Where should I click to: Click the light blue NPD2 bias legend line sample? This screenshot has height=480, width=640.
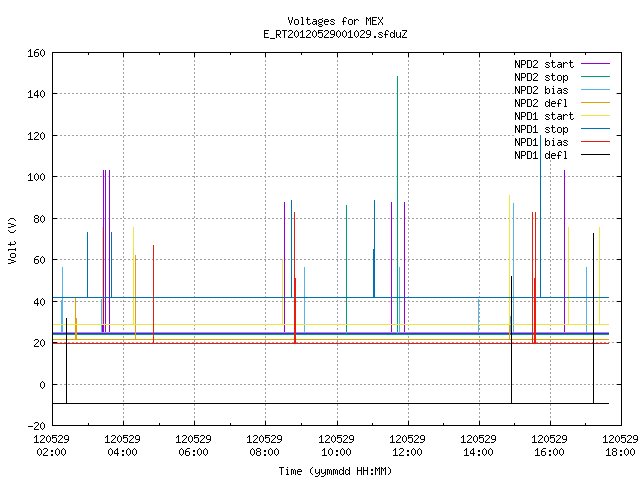[595, 90]
